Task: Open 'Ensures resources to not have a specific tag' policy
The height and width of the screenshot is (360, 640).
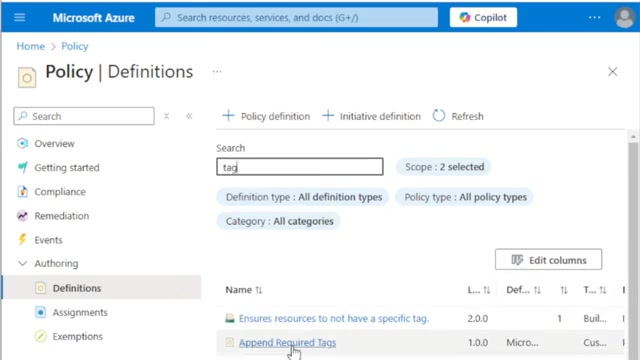Action: pos(334,318)
